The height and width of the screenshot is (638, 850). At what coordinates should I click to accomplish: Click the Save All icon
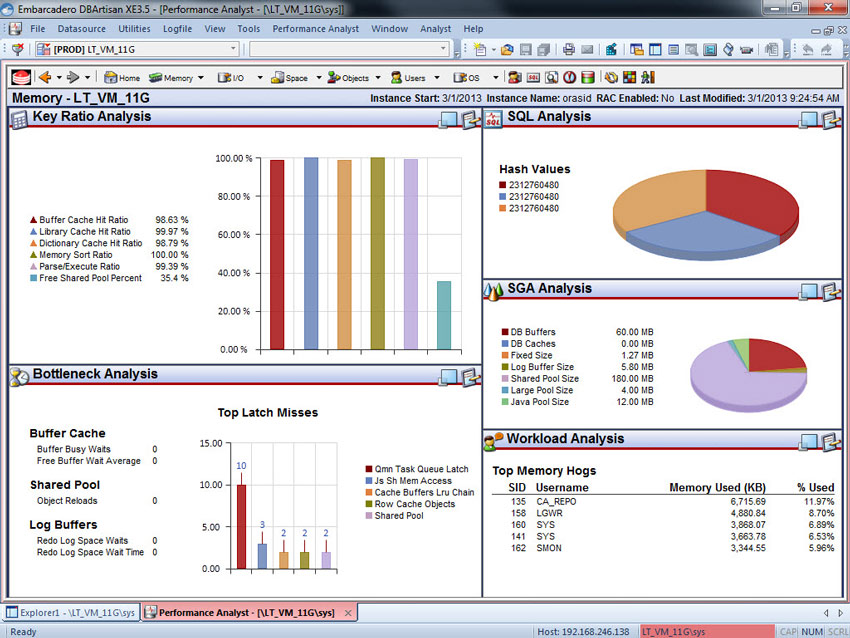(544, 50)
